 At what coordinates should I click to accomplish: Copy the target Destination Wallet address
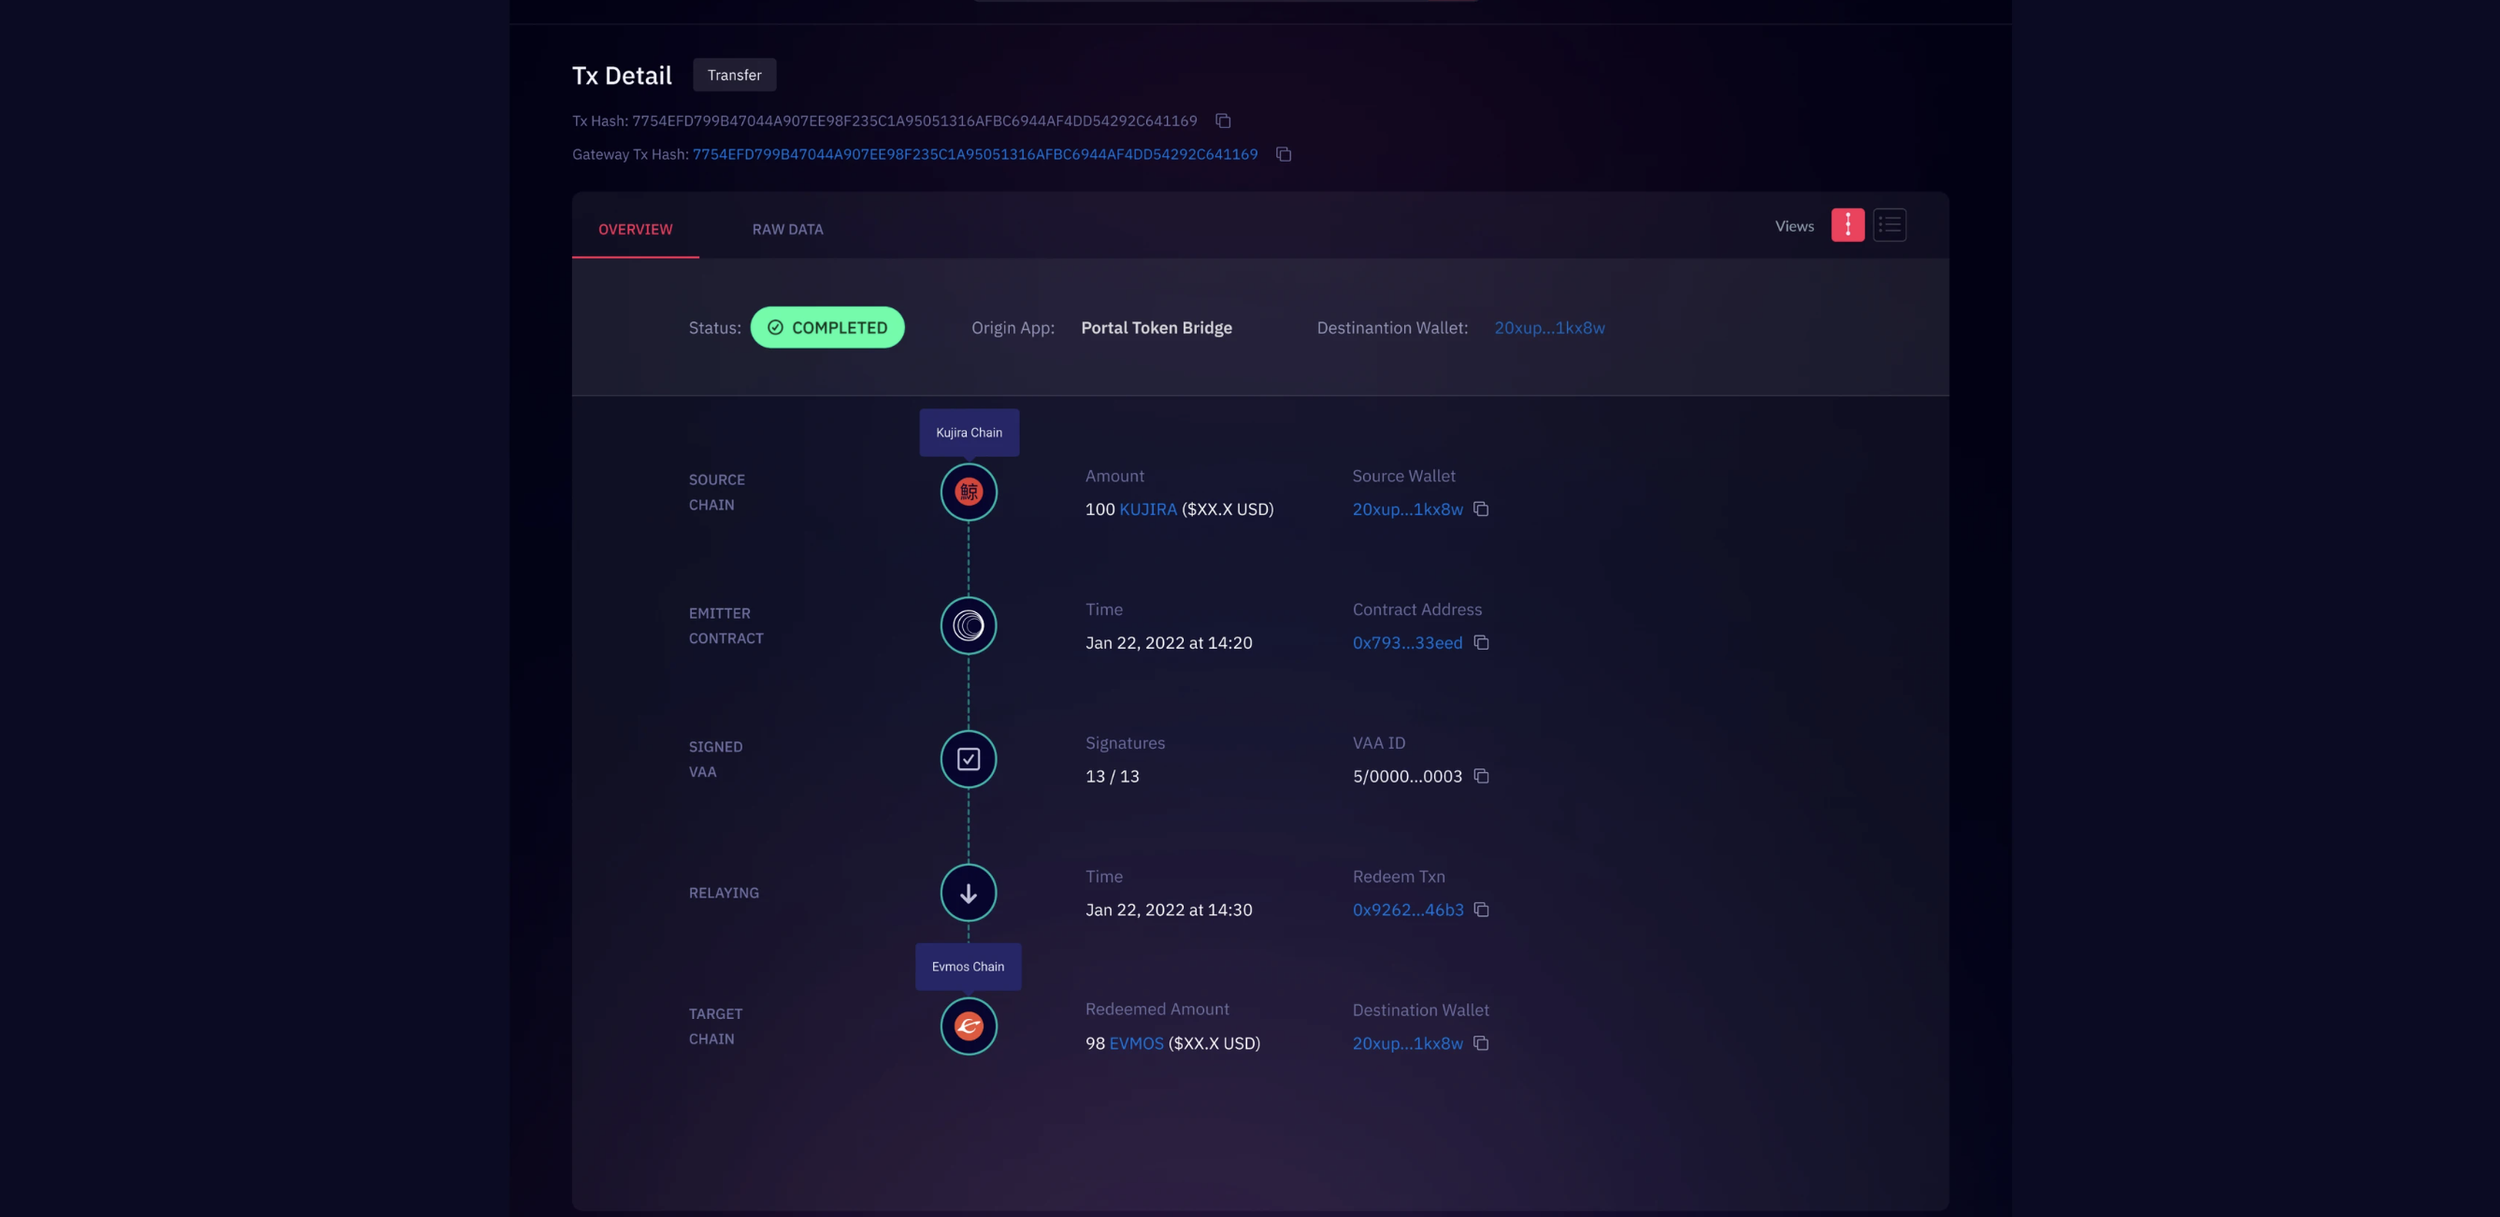(x=1481, y=1043)
